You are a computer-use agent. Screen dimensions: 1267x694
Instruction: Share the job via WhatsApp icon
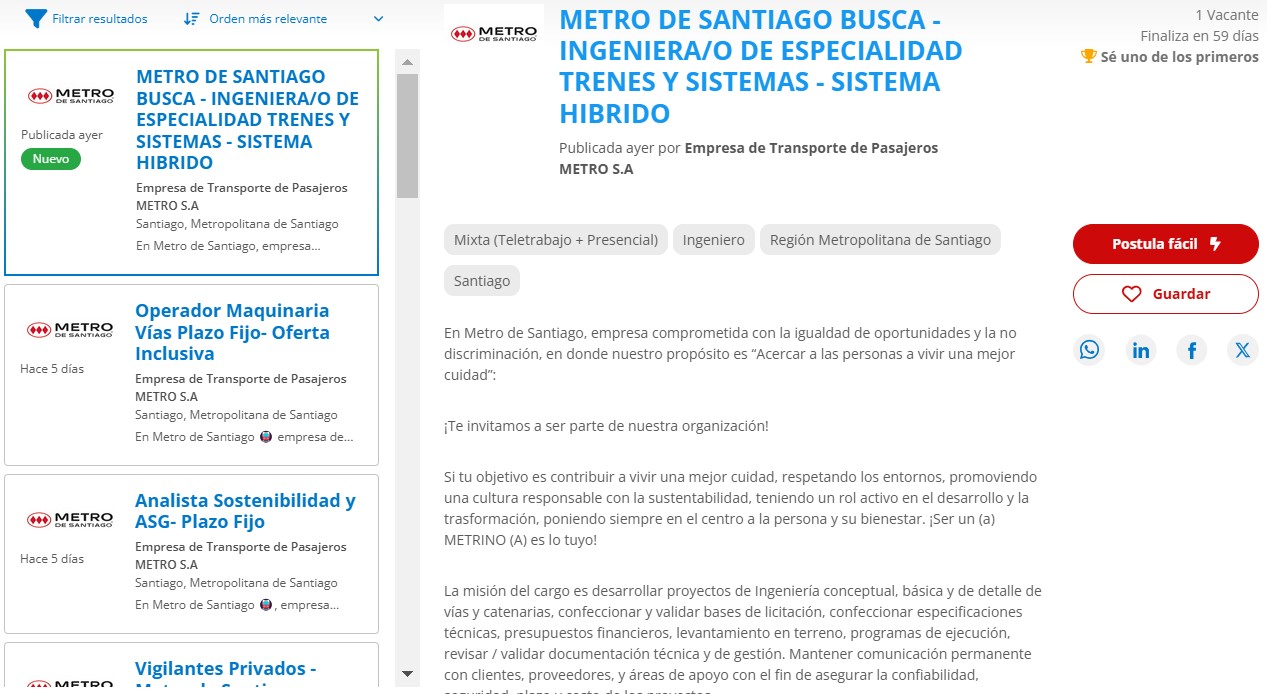[1089, 350]
